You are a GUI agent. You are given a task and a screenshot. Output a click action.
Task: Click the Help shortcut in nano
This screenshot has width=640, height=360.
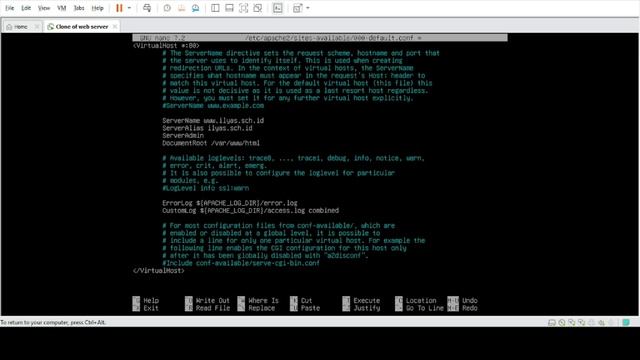[x=146, y=300]
